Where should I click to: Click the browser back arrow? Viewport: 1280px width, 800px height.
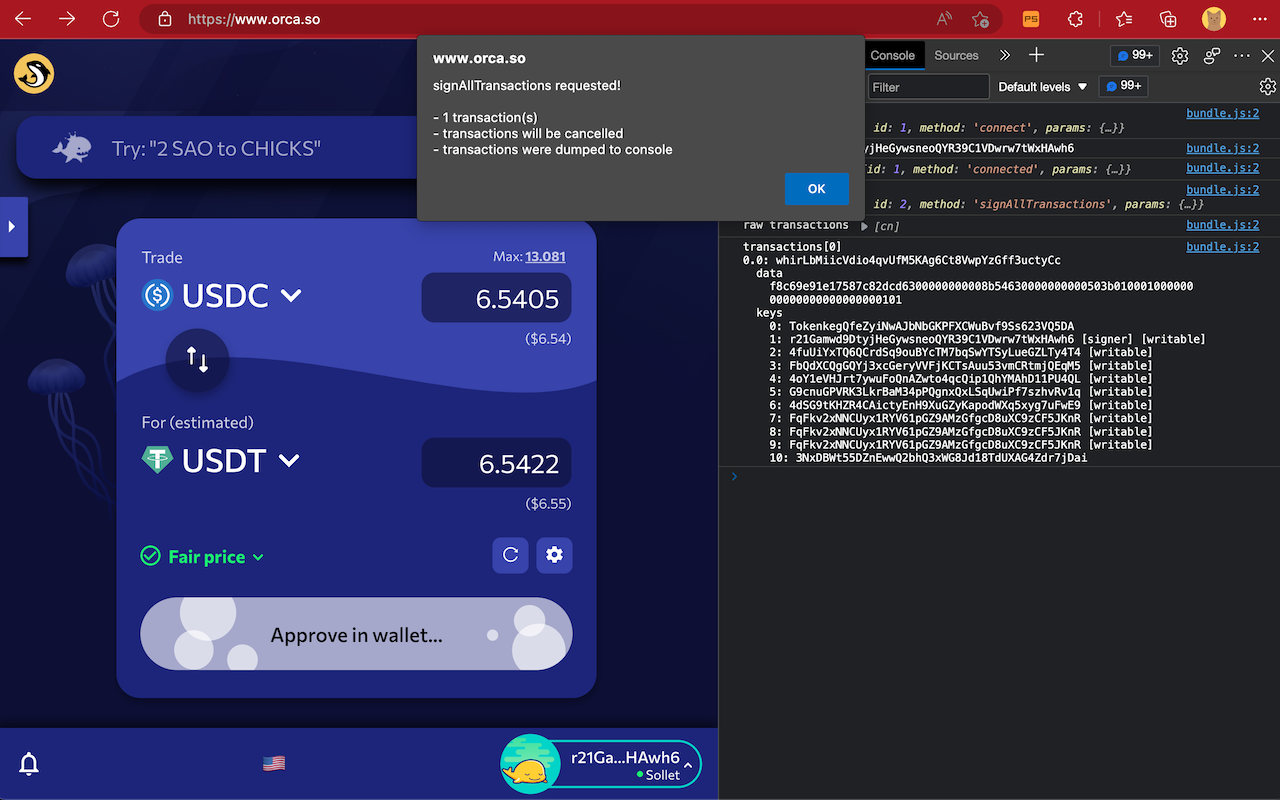22,18
